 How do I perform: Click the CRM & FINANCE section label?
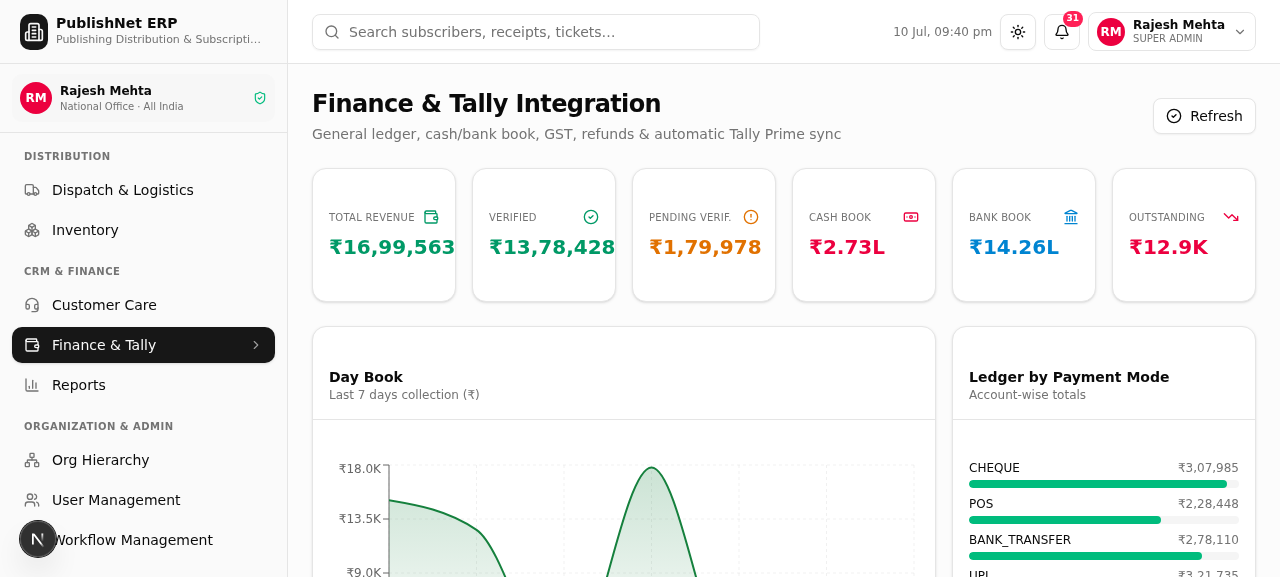pos(72,271)
